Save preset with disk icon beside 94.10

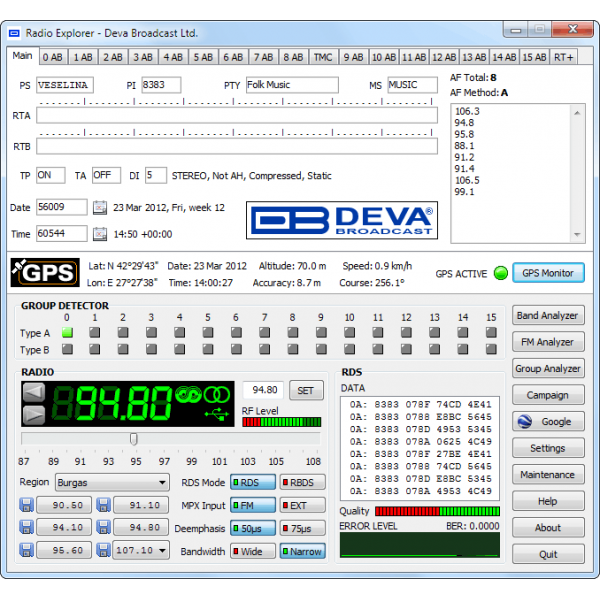26,528
